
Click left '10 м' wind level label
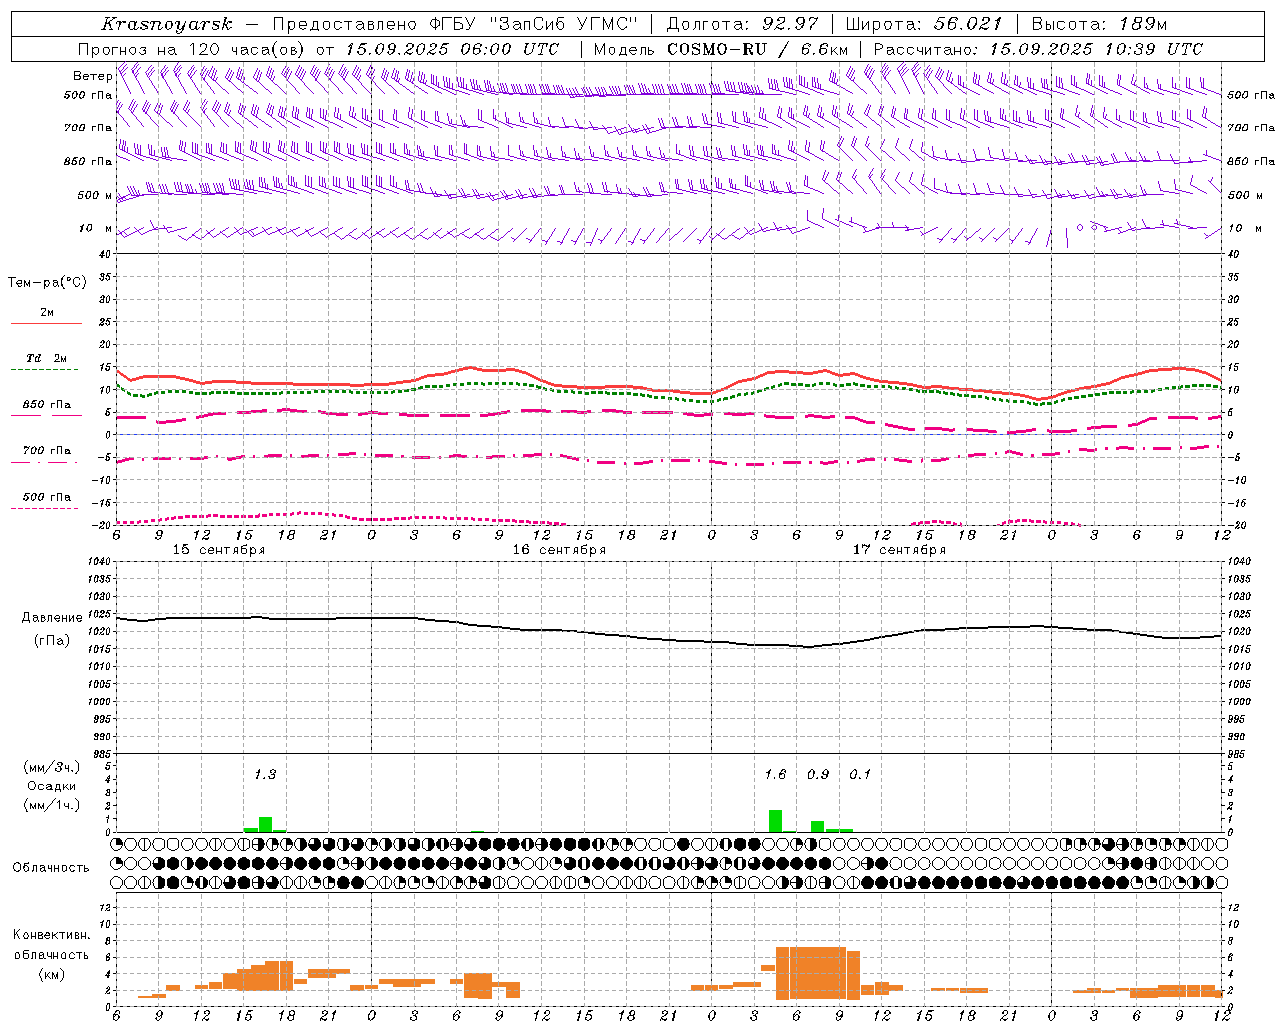[x=96, y=228]
